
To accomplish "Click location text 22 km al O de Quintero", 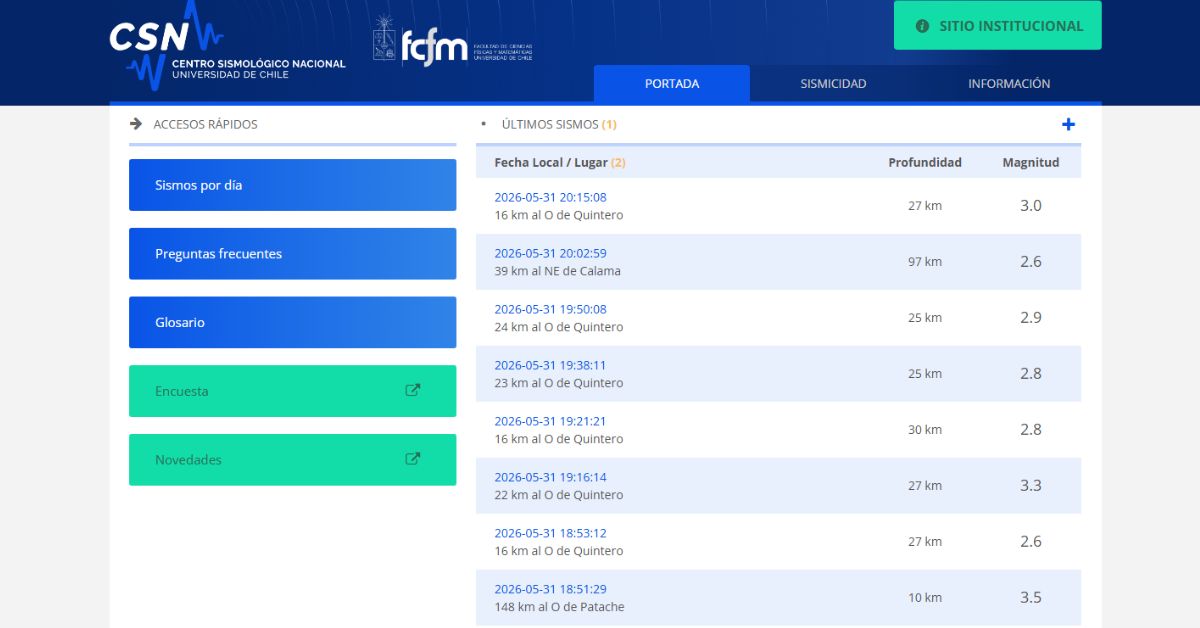I will coord(558,495).
